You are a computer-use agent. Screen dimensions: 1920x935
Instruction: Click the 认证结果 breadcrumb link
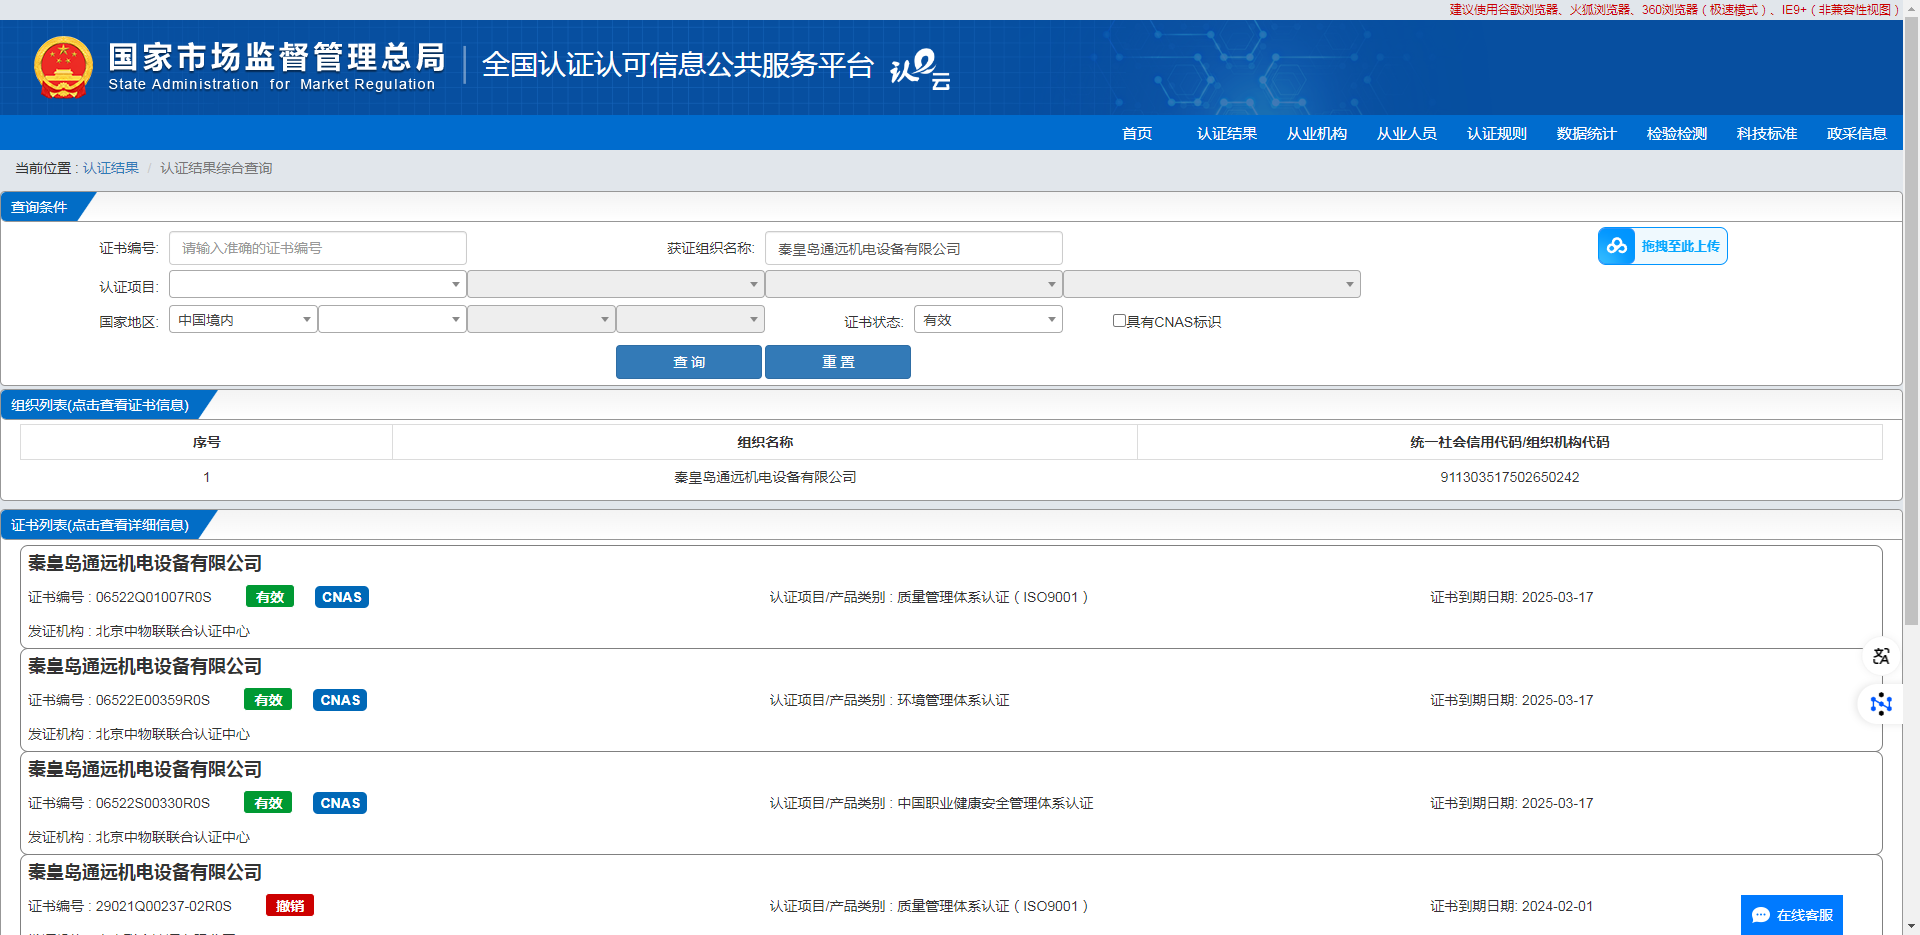pos(111,168)
